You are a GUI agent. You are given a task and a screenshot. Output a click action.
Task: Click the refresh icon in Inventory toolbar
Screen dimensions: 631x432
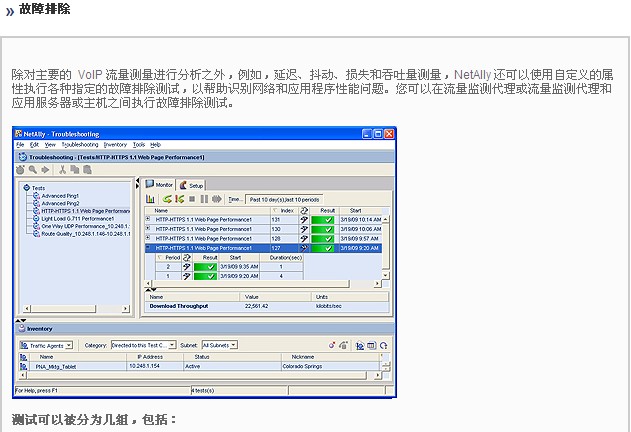coord(383,344)
